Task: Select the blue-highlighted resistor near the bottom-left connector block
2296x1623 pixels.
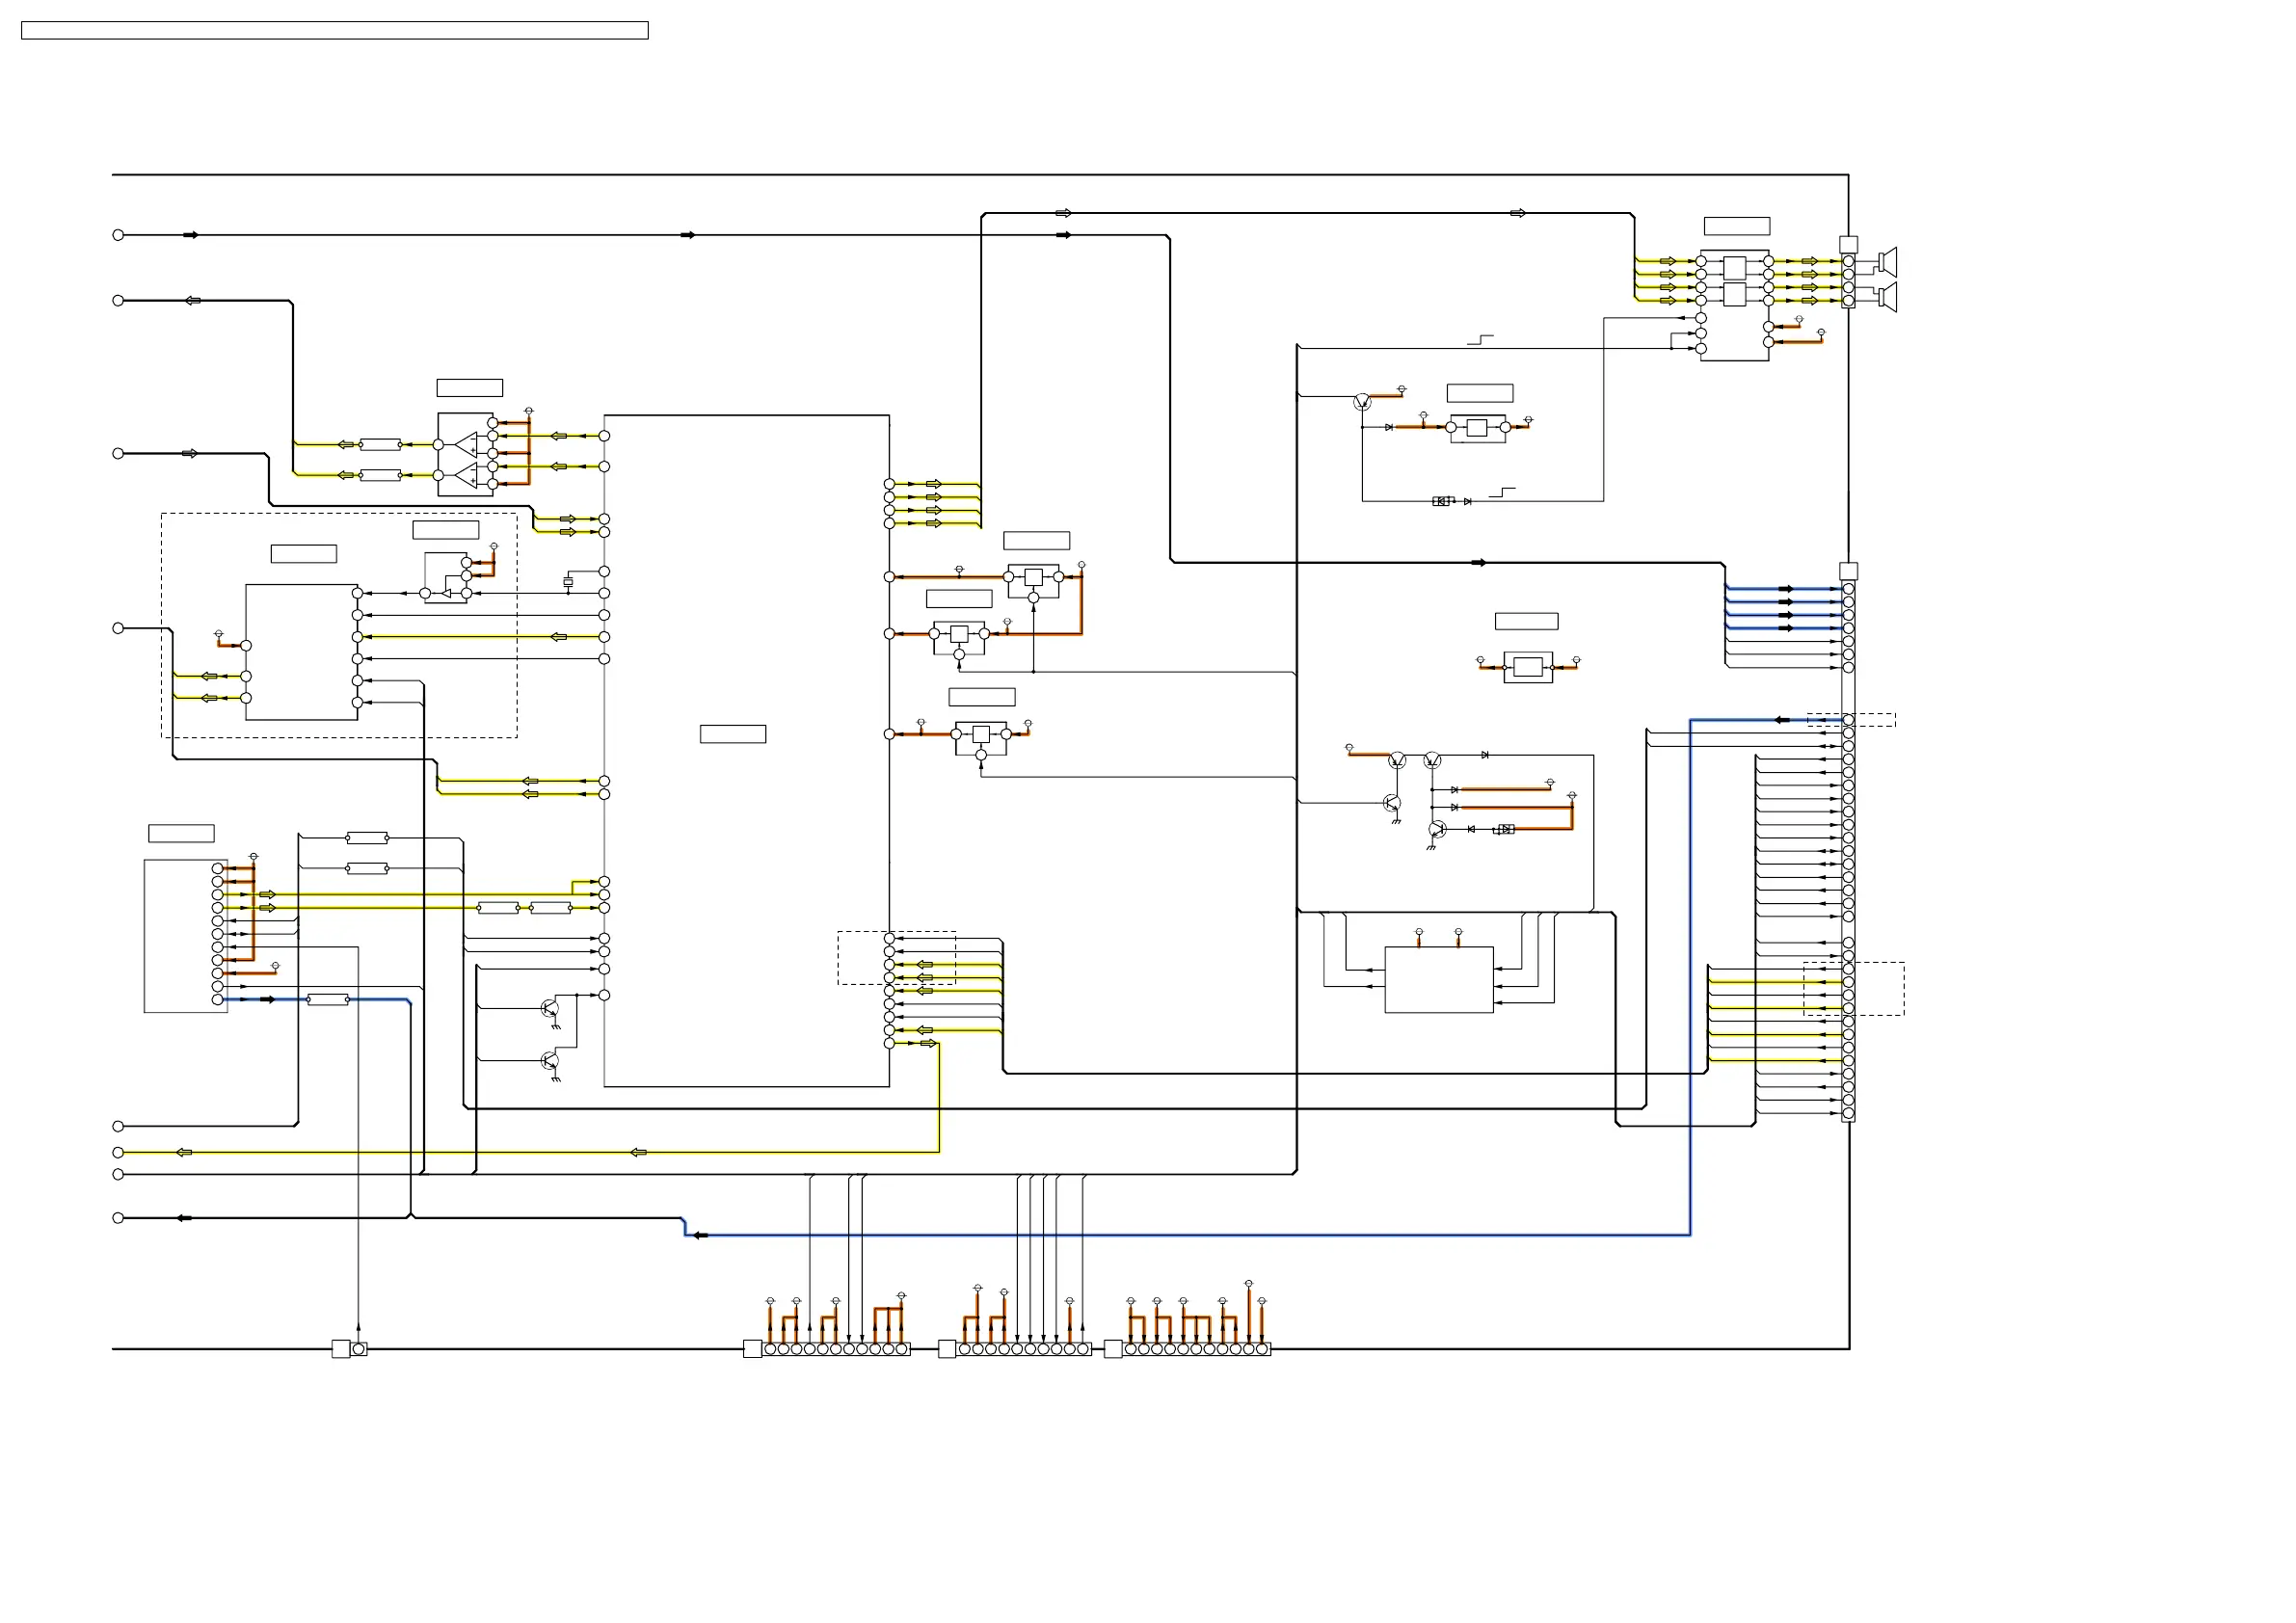Action: [x=328, y=999]
